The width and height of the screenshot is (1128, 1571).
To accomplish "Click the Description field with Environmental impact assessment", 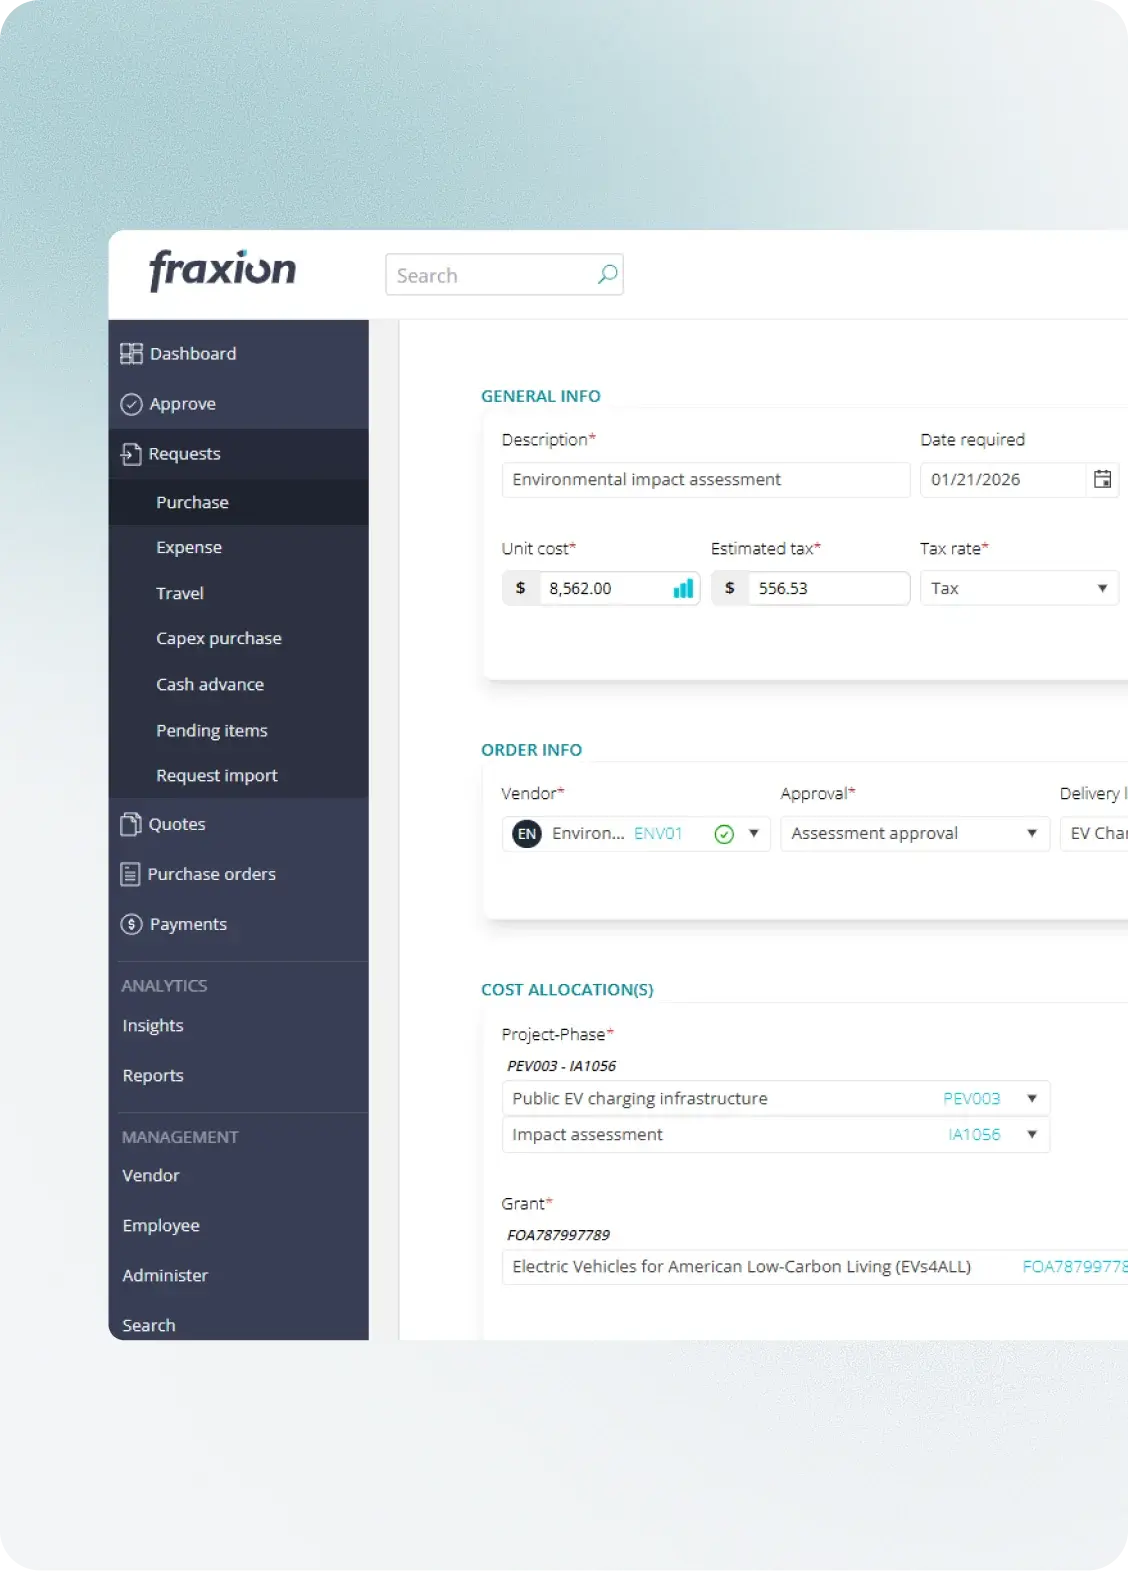I will (x=706, y=479).
